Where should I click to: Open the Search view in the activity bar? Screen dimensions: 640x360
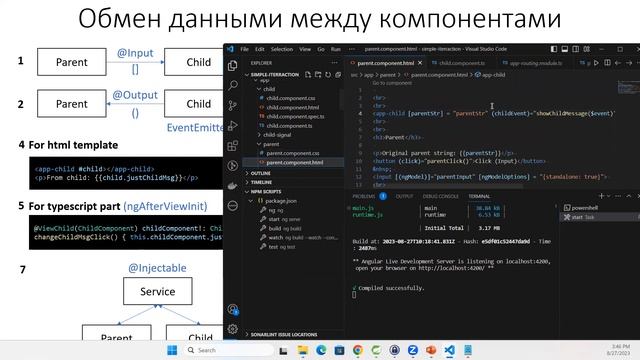tap(233, 85)
